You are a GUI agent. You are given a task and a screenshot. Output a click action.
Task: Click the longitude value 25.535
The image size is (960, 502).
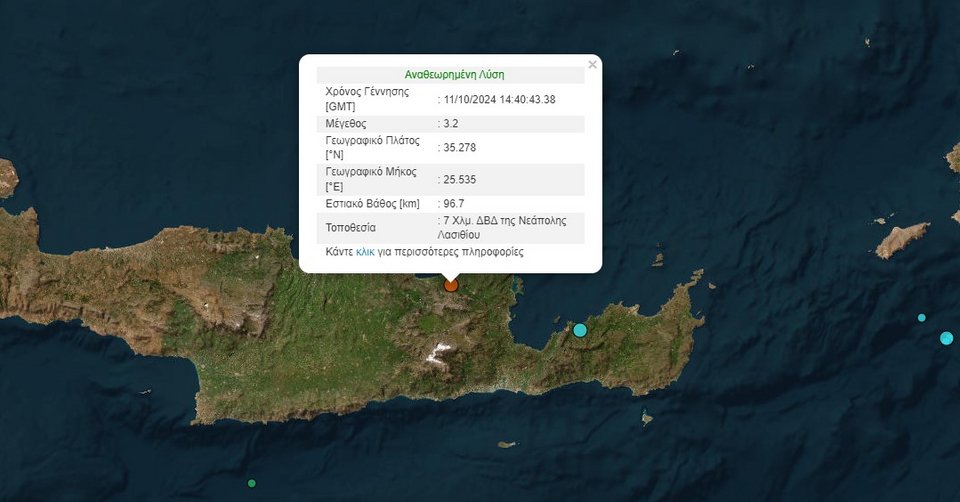click(460, 179)
